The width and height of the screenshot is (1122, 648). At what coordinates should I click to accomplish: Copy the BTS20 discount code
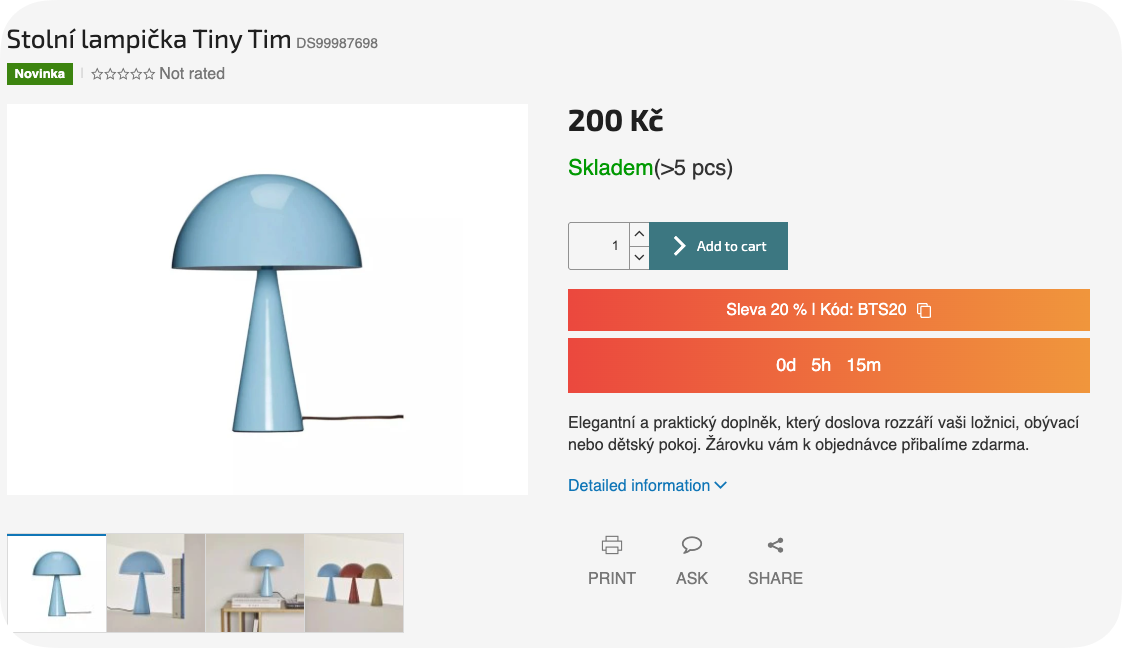(924, 310)
